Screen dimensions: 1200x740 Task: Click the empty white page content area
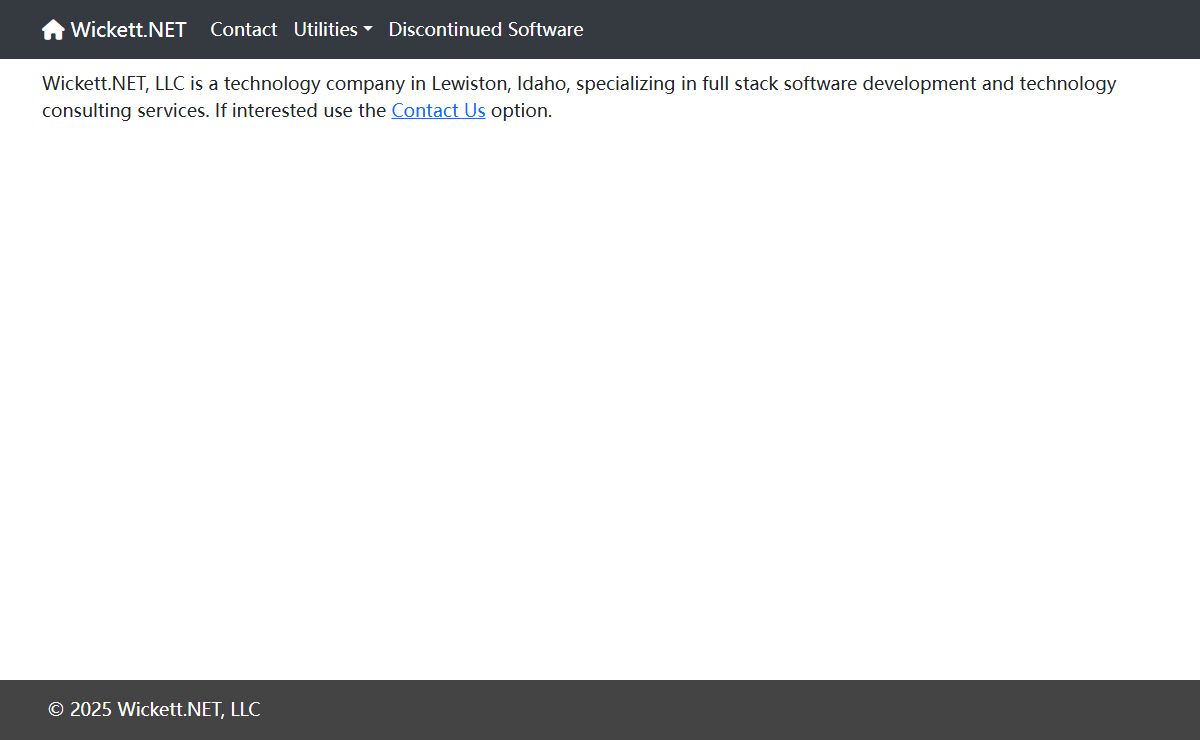[x=600, y=400]
